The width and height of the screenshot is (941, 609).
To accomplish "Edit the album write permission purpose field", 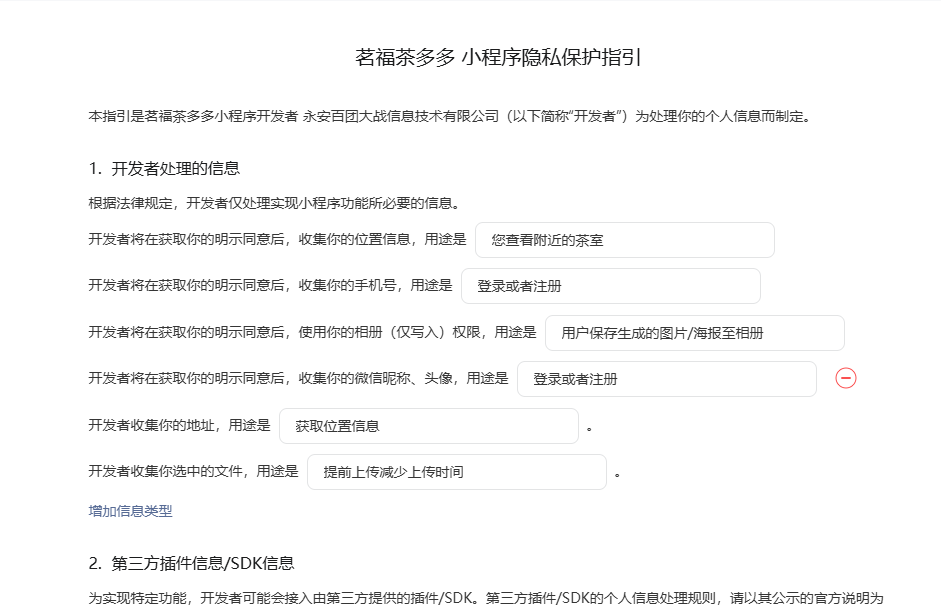I will click(694, 333).
